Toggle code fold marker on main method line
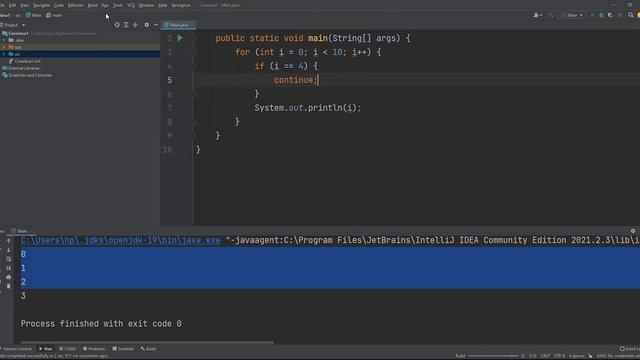 click(193, 38)
